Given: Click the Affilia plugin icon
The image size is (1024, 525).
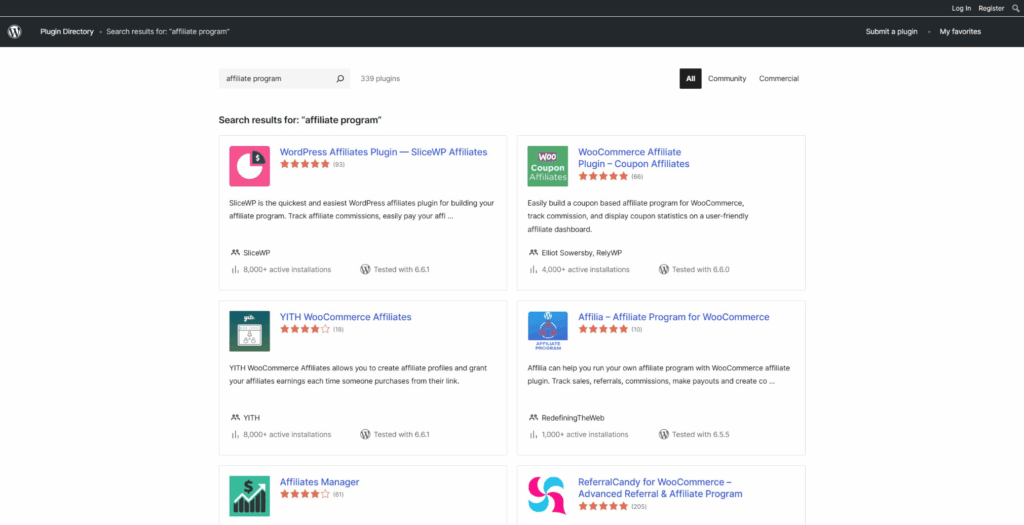Looking at the screenshot, I should [547, 331].
